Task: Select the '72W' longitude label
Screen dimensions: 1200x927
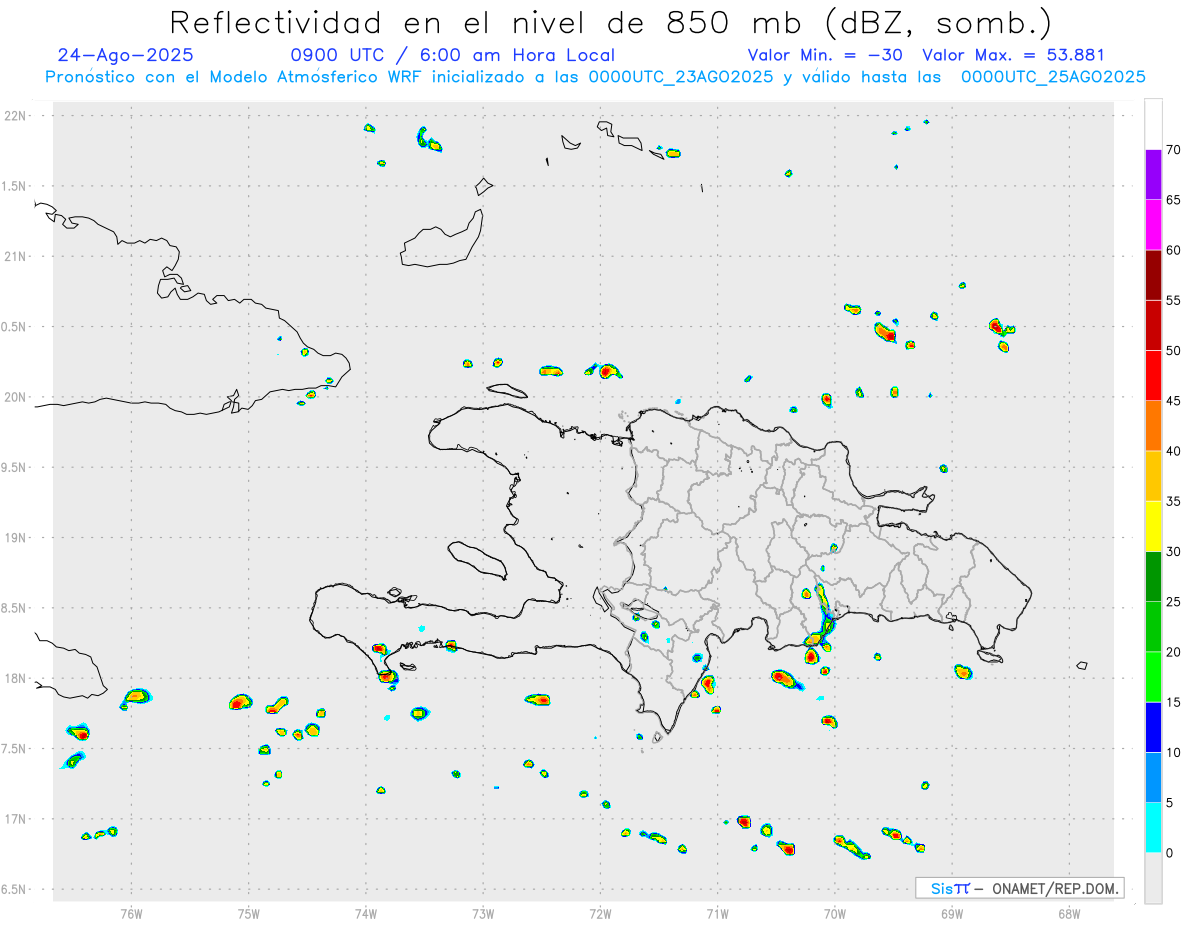Action: pos(600,913)
